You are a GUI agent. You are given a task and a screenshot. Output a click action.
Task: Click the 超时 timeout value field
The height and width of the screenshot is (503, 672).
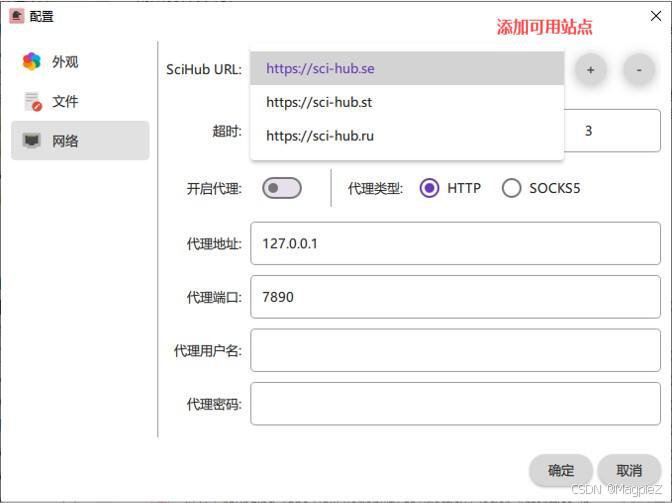pos(612,131)
